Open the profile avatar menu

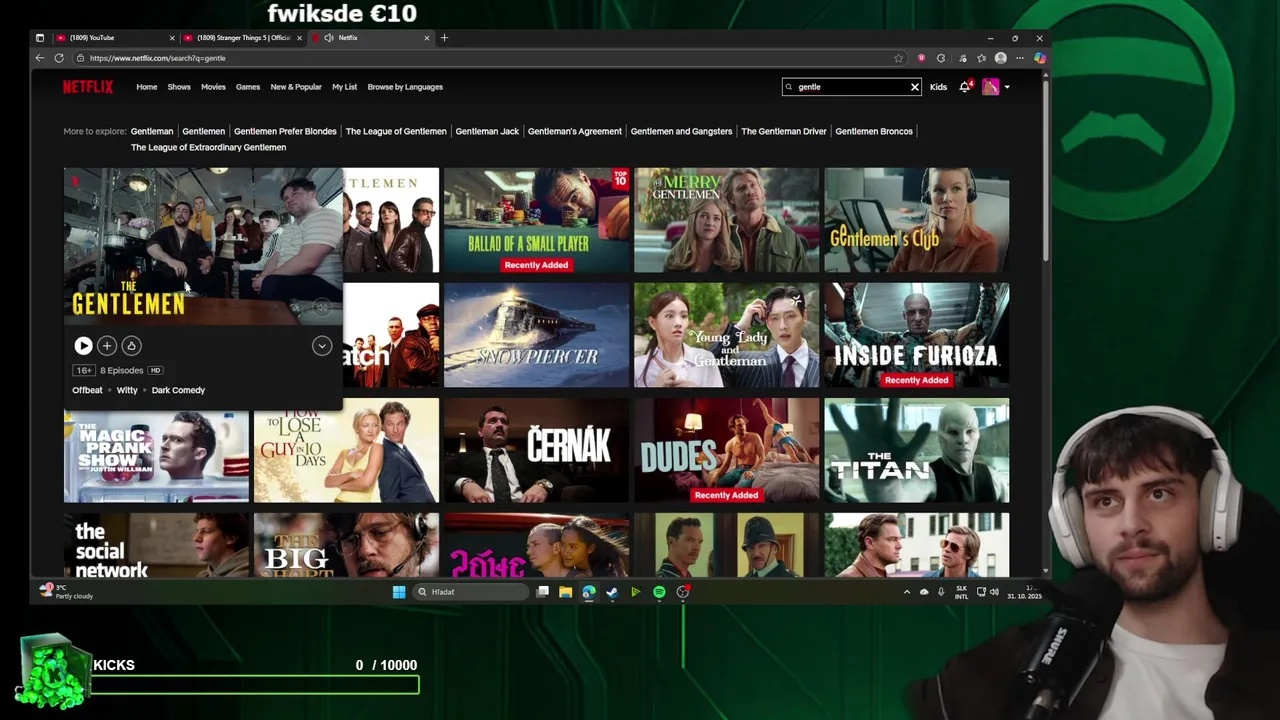(990, 87)
